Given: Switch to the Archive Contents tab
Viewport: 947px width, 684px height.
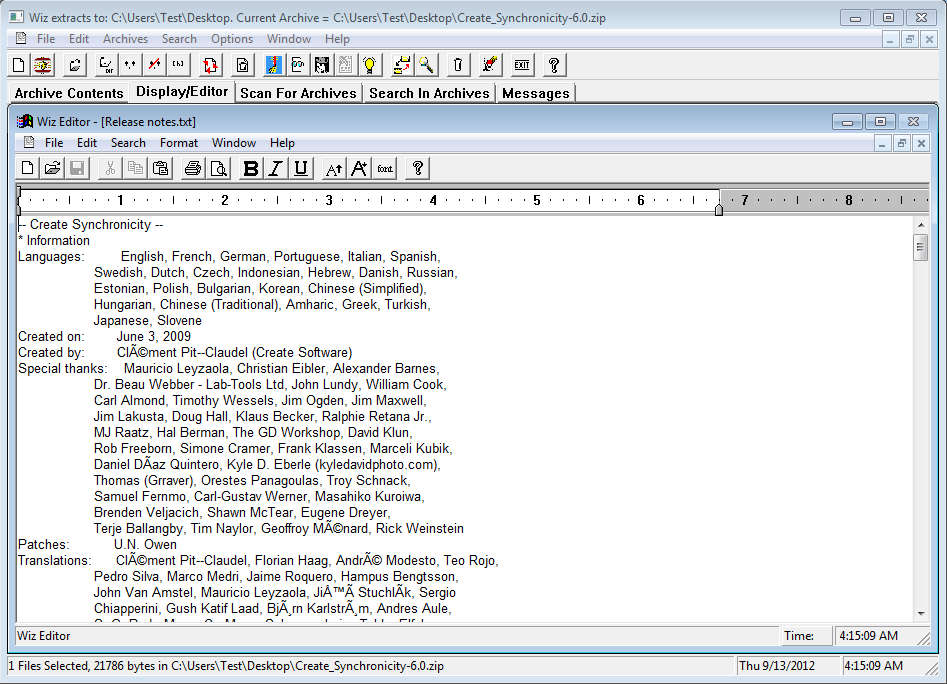Looking at the screenshot, I should coord(69,93).
